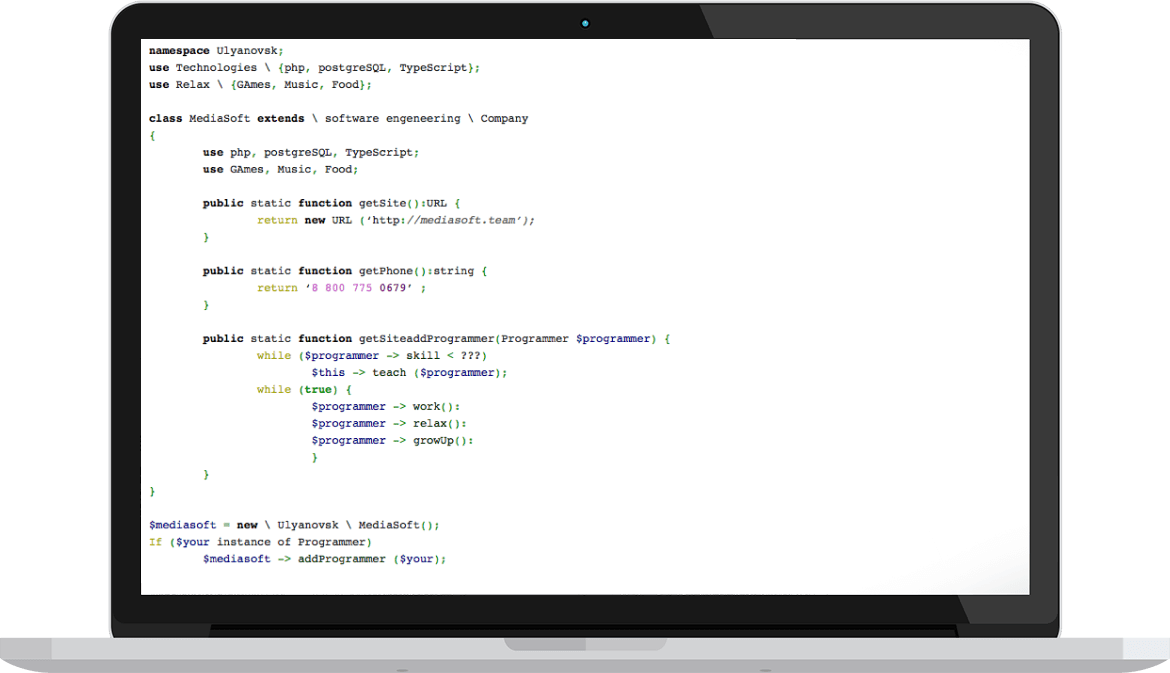Click '$mediasoft = new \ Ulyanovsk \ MediaSoft();' line
The width and height of the screenshot is (1170, 673).
(294, 525)
